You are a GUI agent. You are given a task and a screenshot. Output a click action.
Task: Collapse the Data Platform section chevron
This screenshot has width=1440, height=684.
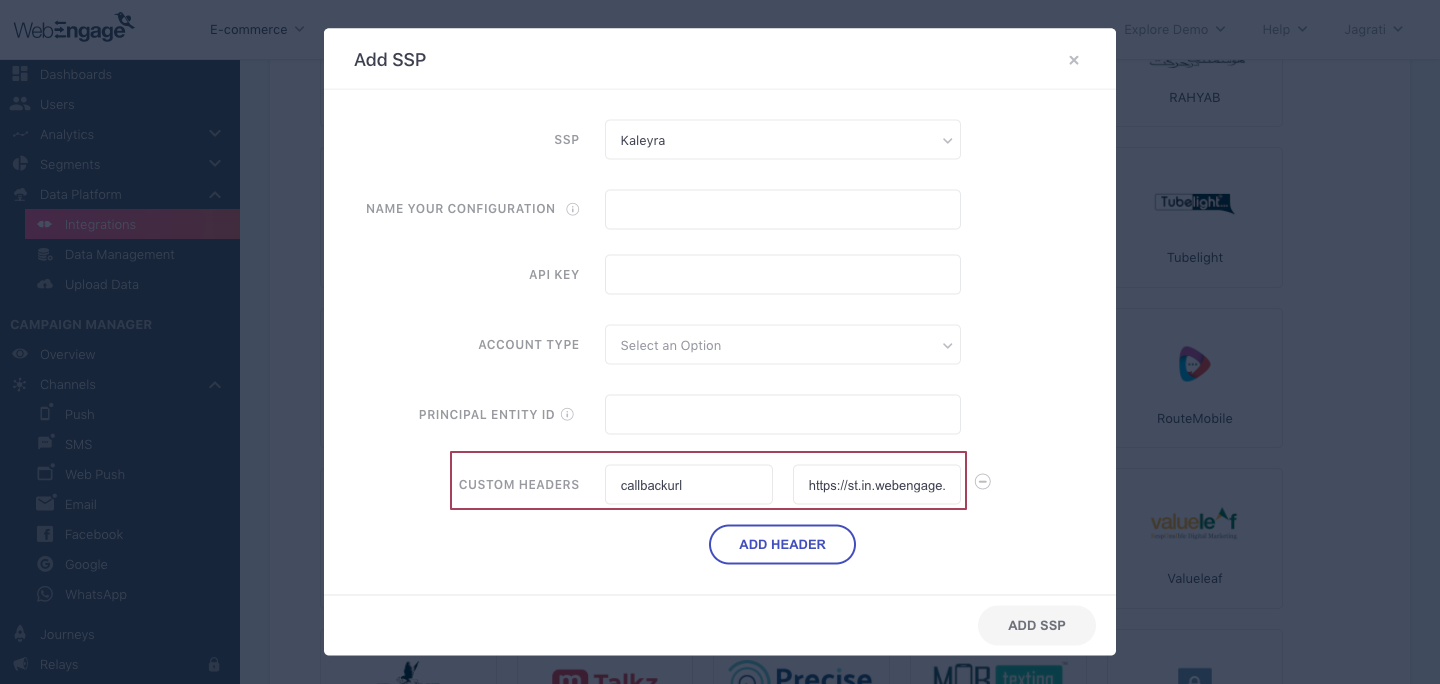tap(215, 194)
